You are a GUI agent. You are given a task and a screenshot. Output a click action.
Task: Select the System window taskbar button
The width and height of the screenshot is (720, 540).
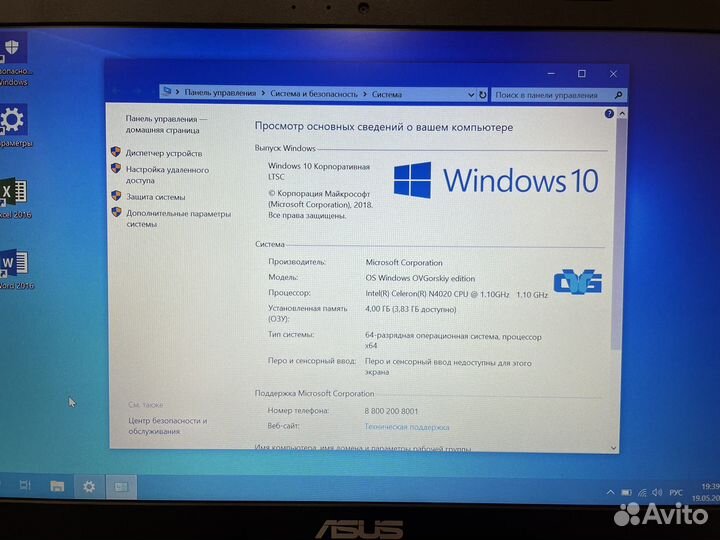121,487
